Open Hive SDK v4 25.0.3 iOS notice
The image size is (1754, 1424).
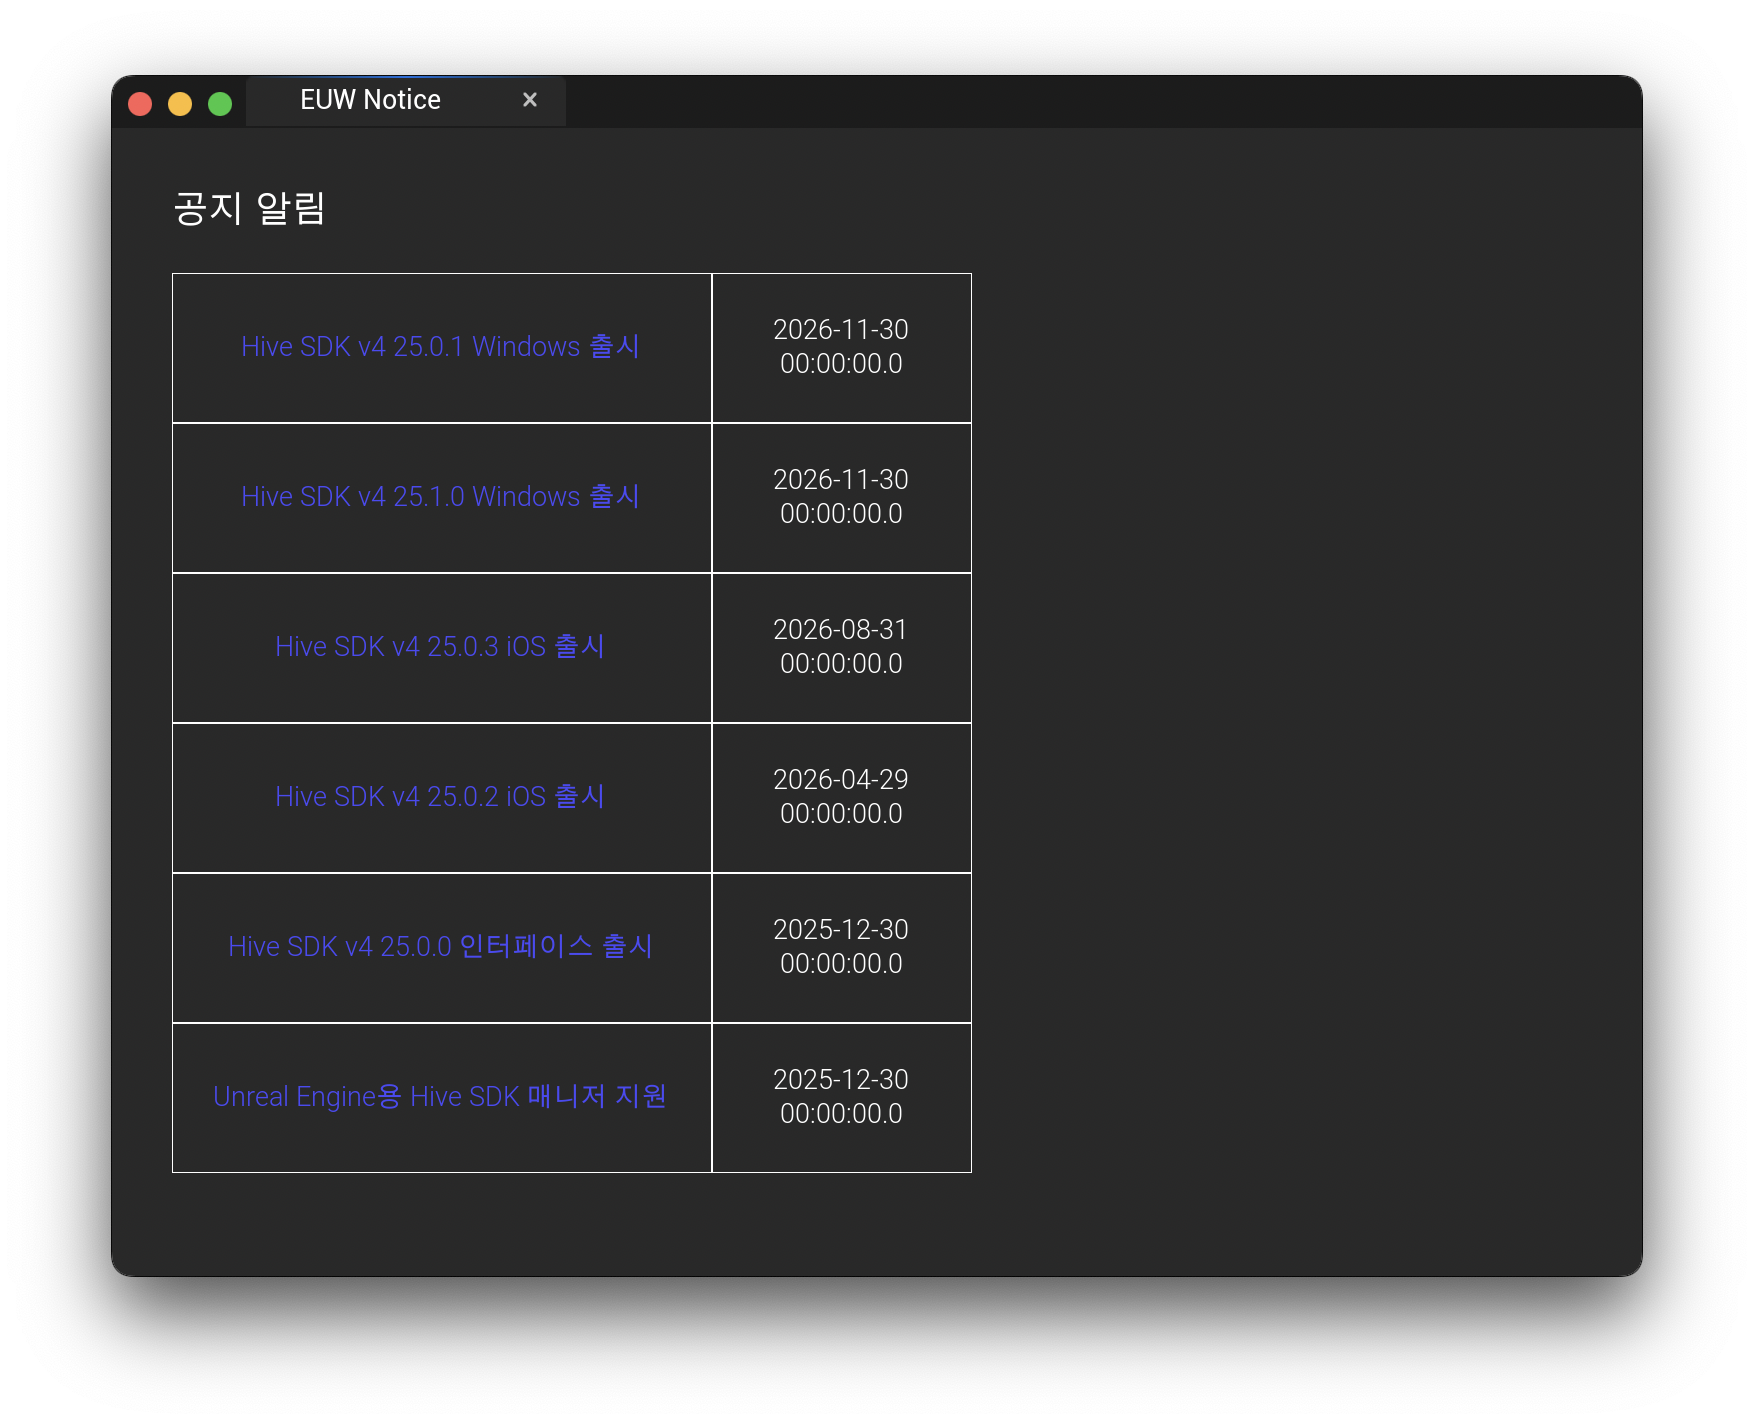point(440,647)
